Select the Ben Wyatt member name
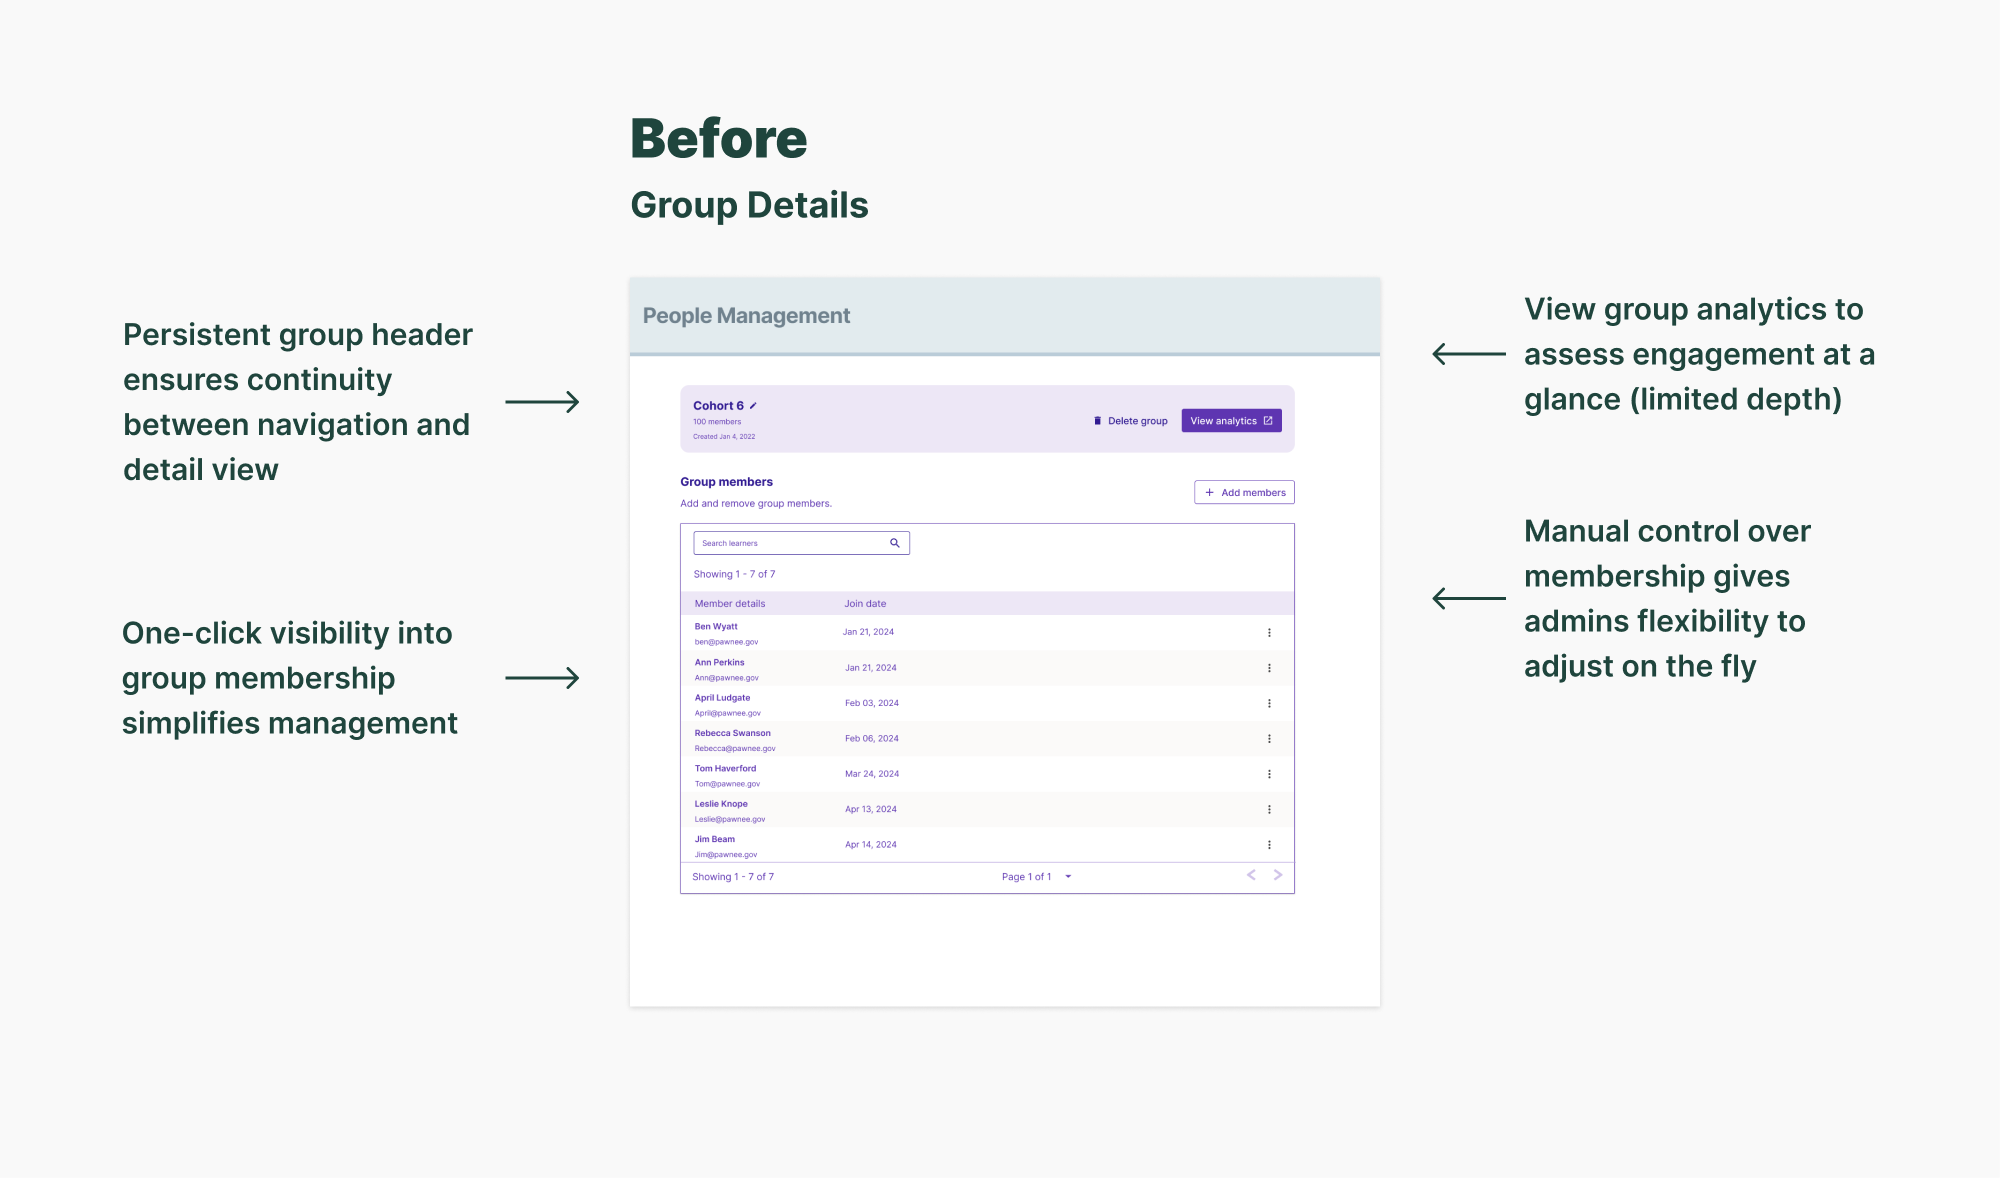 (x=716, y=627)
